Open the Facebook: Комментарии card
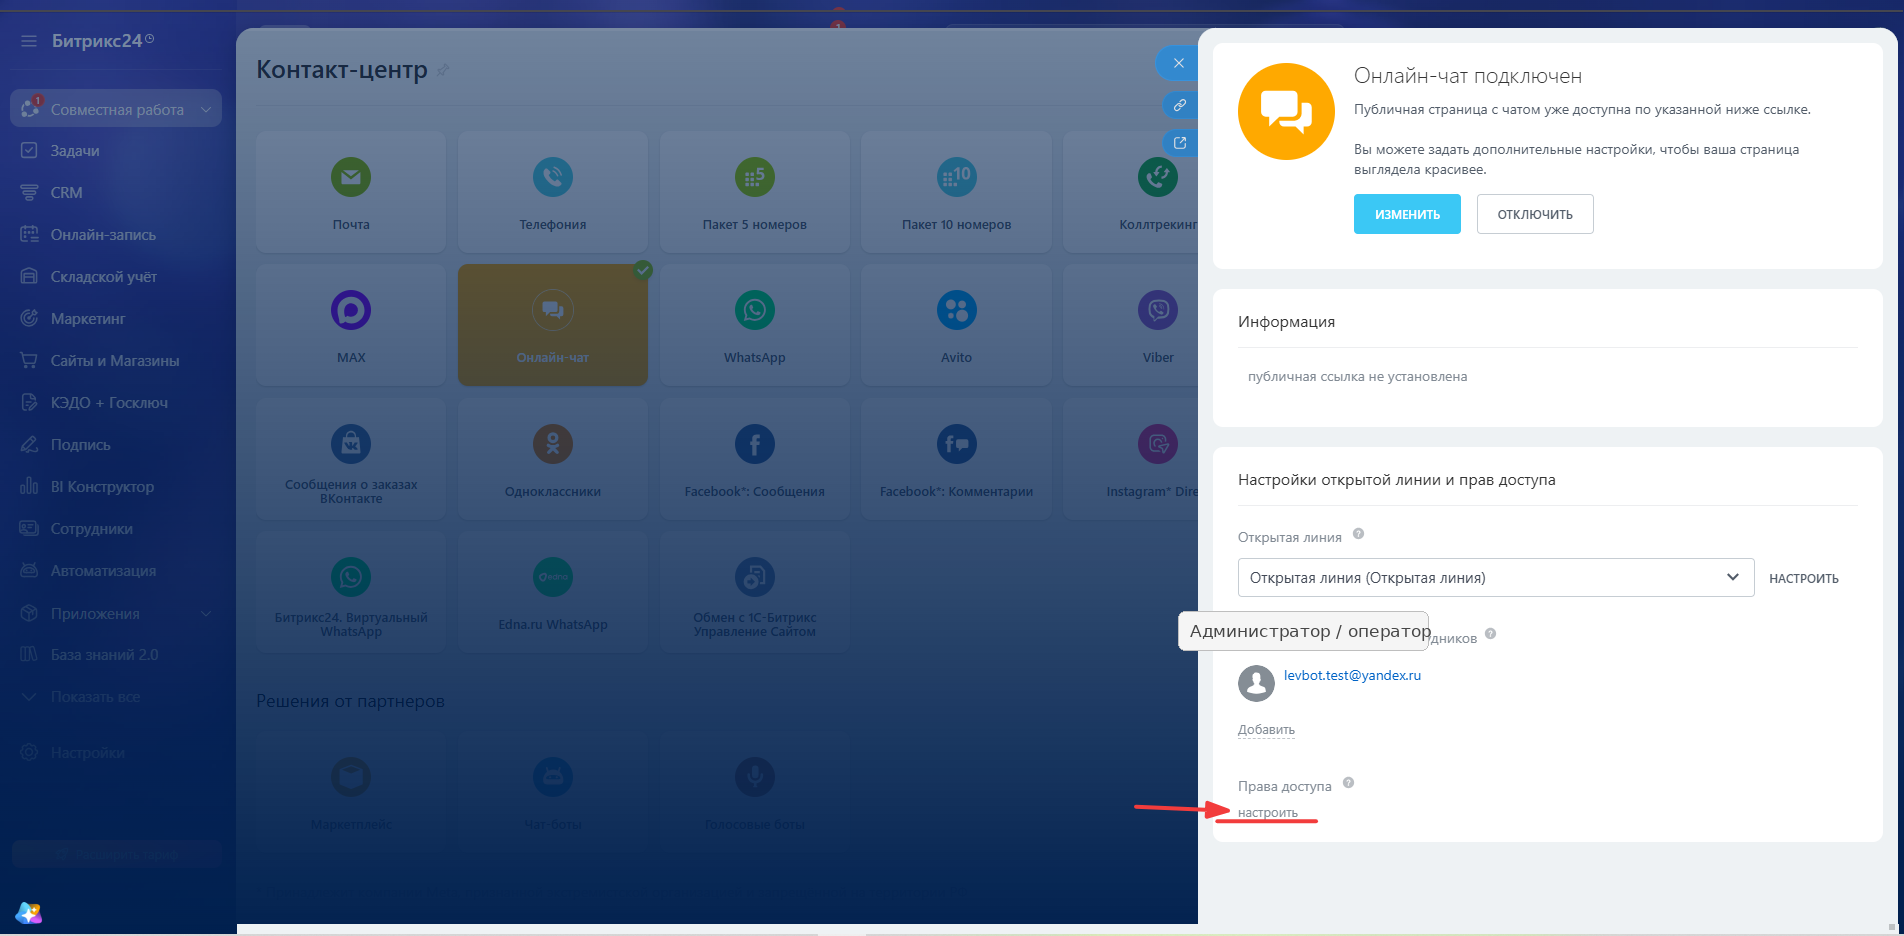The height and width of the screenshot is (936, 1904). 957,459
